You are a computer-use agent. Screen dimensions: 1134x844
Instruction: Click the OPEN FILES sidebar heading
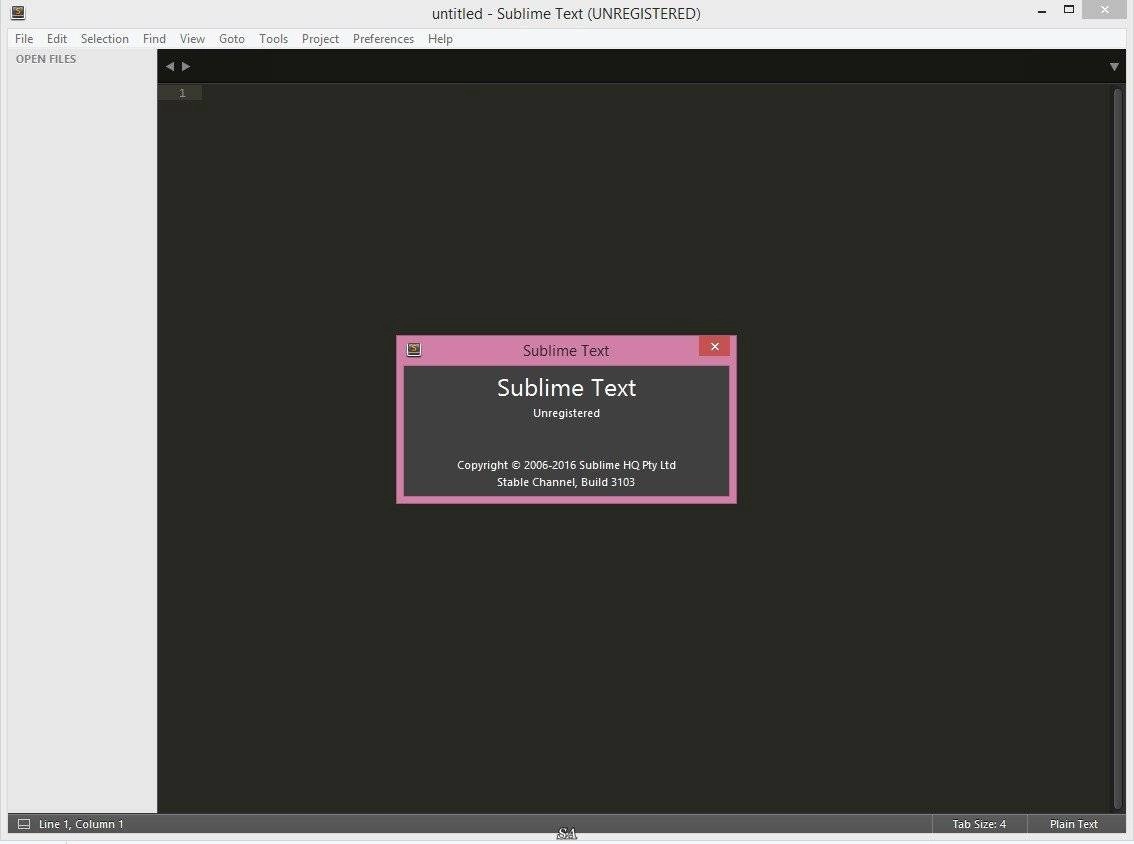(46, 59)
